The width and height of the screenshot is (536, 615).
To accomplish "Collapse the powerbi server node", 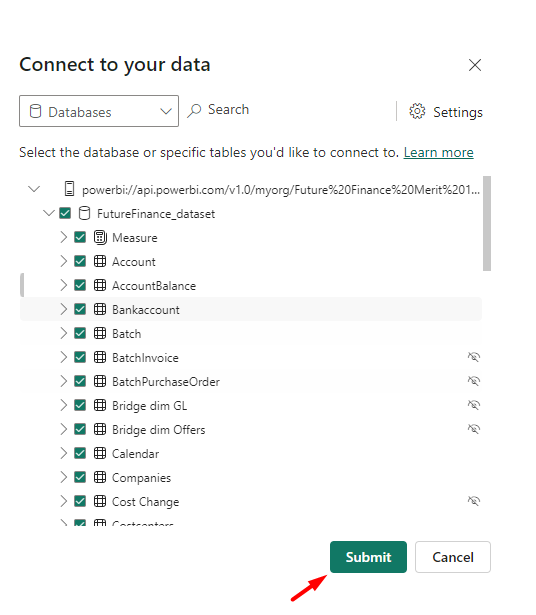I will (x=34, y=189).
